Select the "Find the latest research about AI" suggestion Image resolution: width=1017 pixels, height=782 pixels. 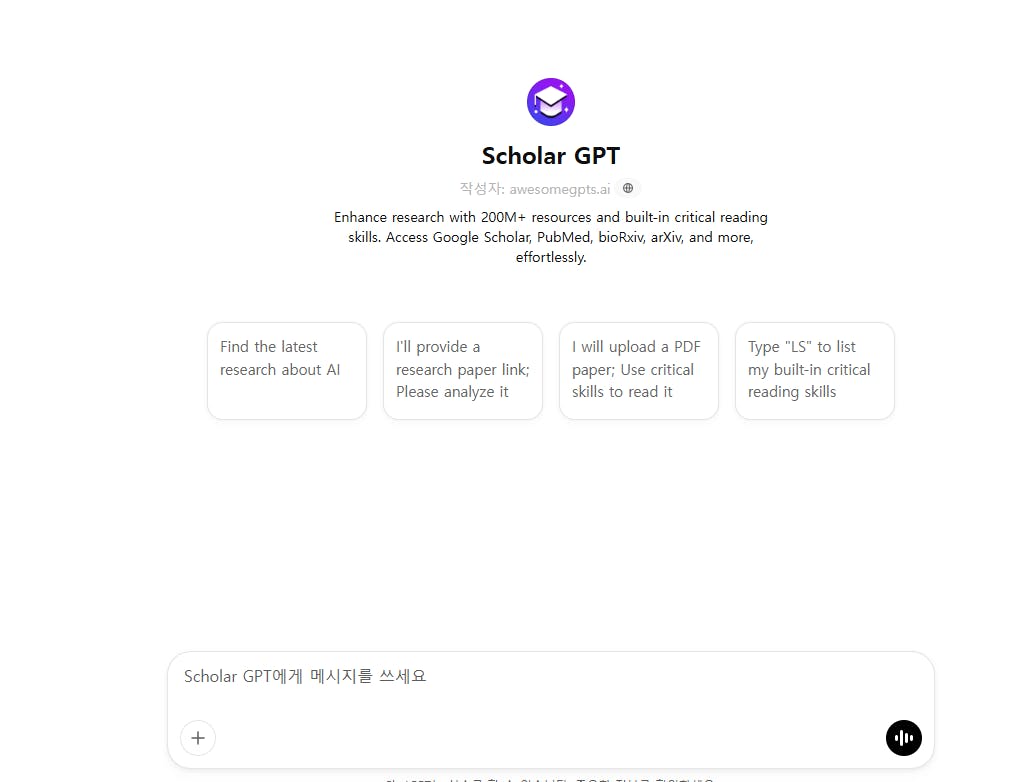287,370
